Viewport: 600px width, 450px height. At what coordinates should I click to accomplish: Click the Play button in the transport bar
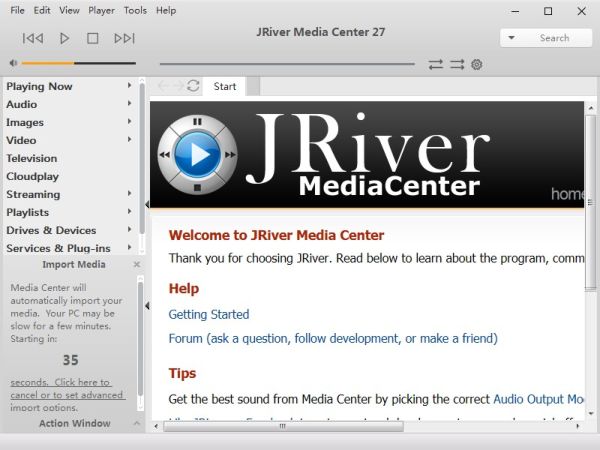click(x=64, y=38)
